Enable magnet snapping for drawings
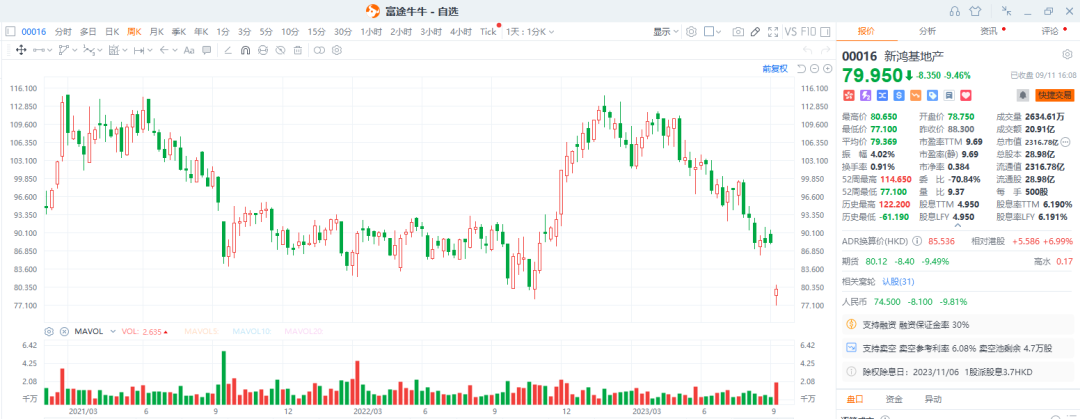The height and width of the screenshot is (419, 1080). coord(245,50)
